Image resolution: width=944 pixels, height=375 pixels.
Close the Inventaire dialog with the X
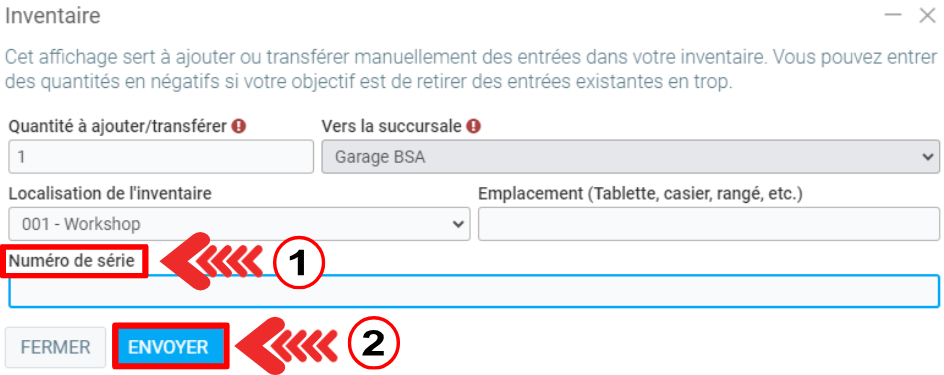[927, 16]
